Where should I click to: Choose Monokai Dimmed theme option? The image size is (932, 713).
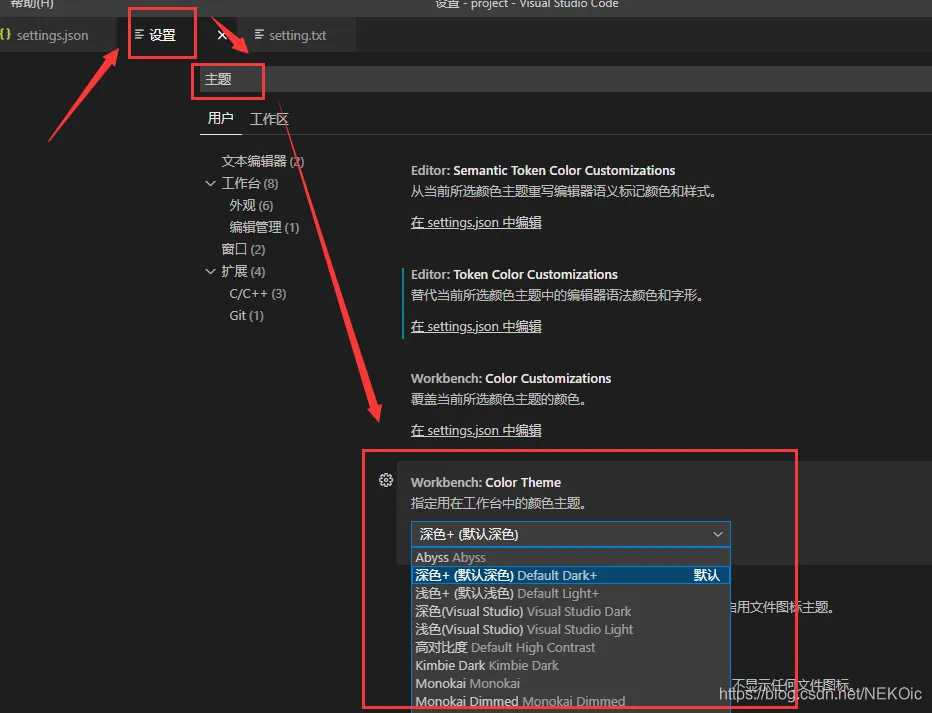point(571,701)
